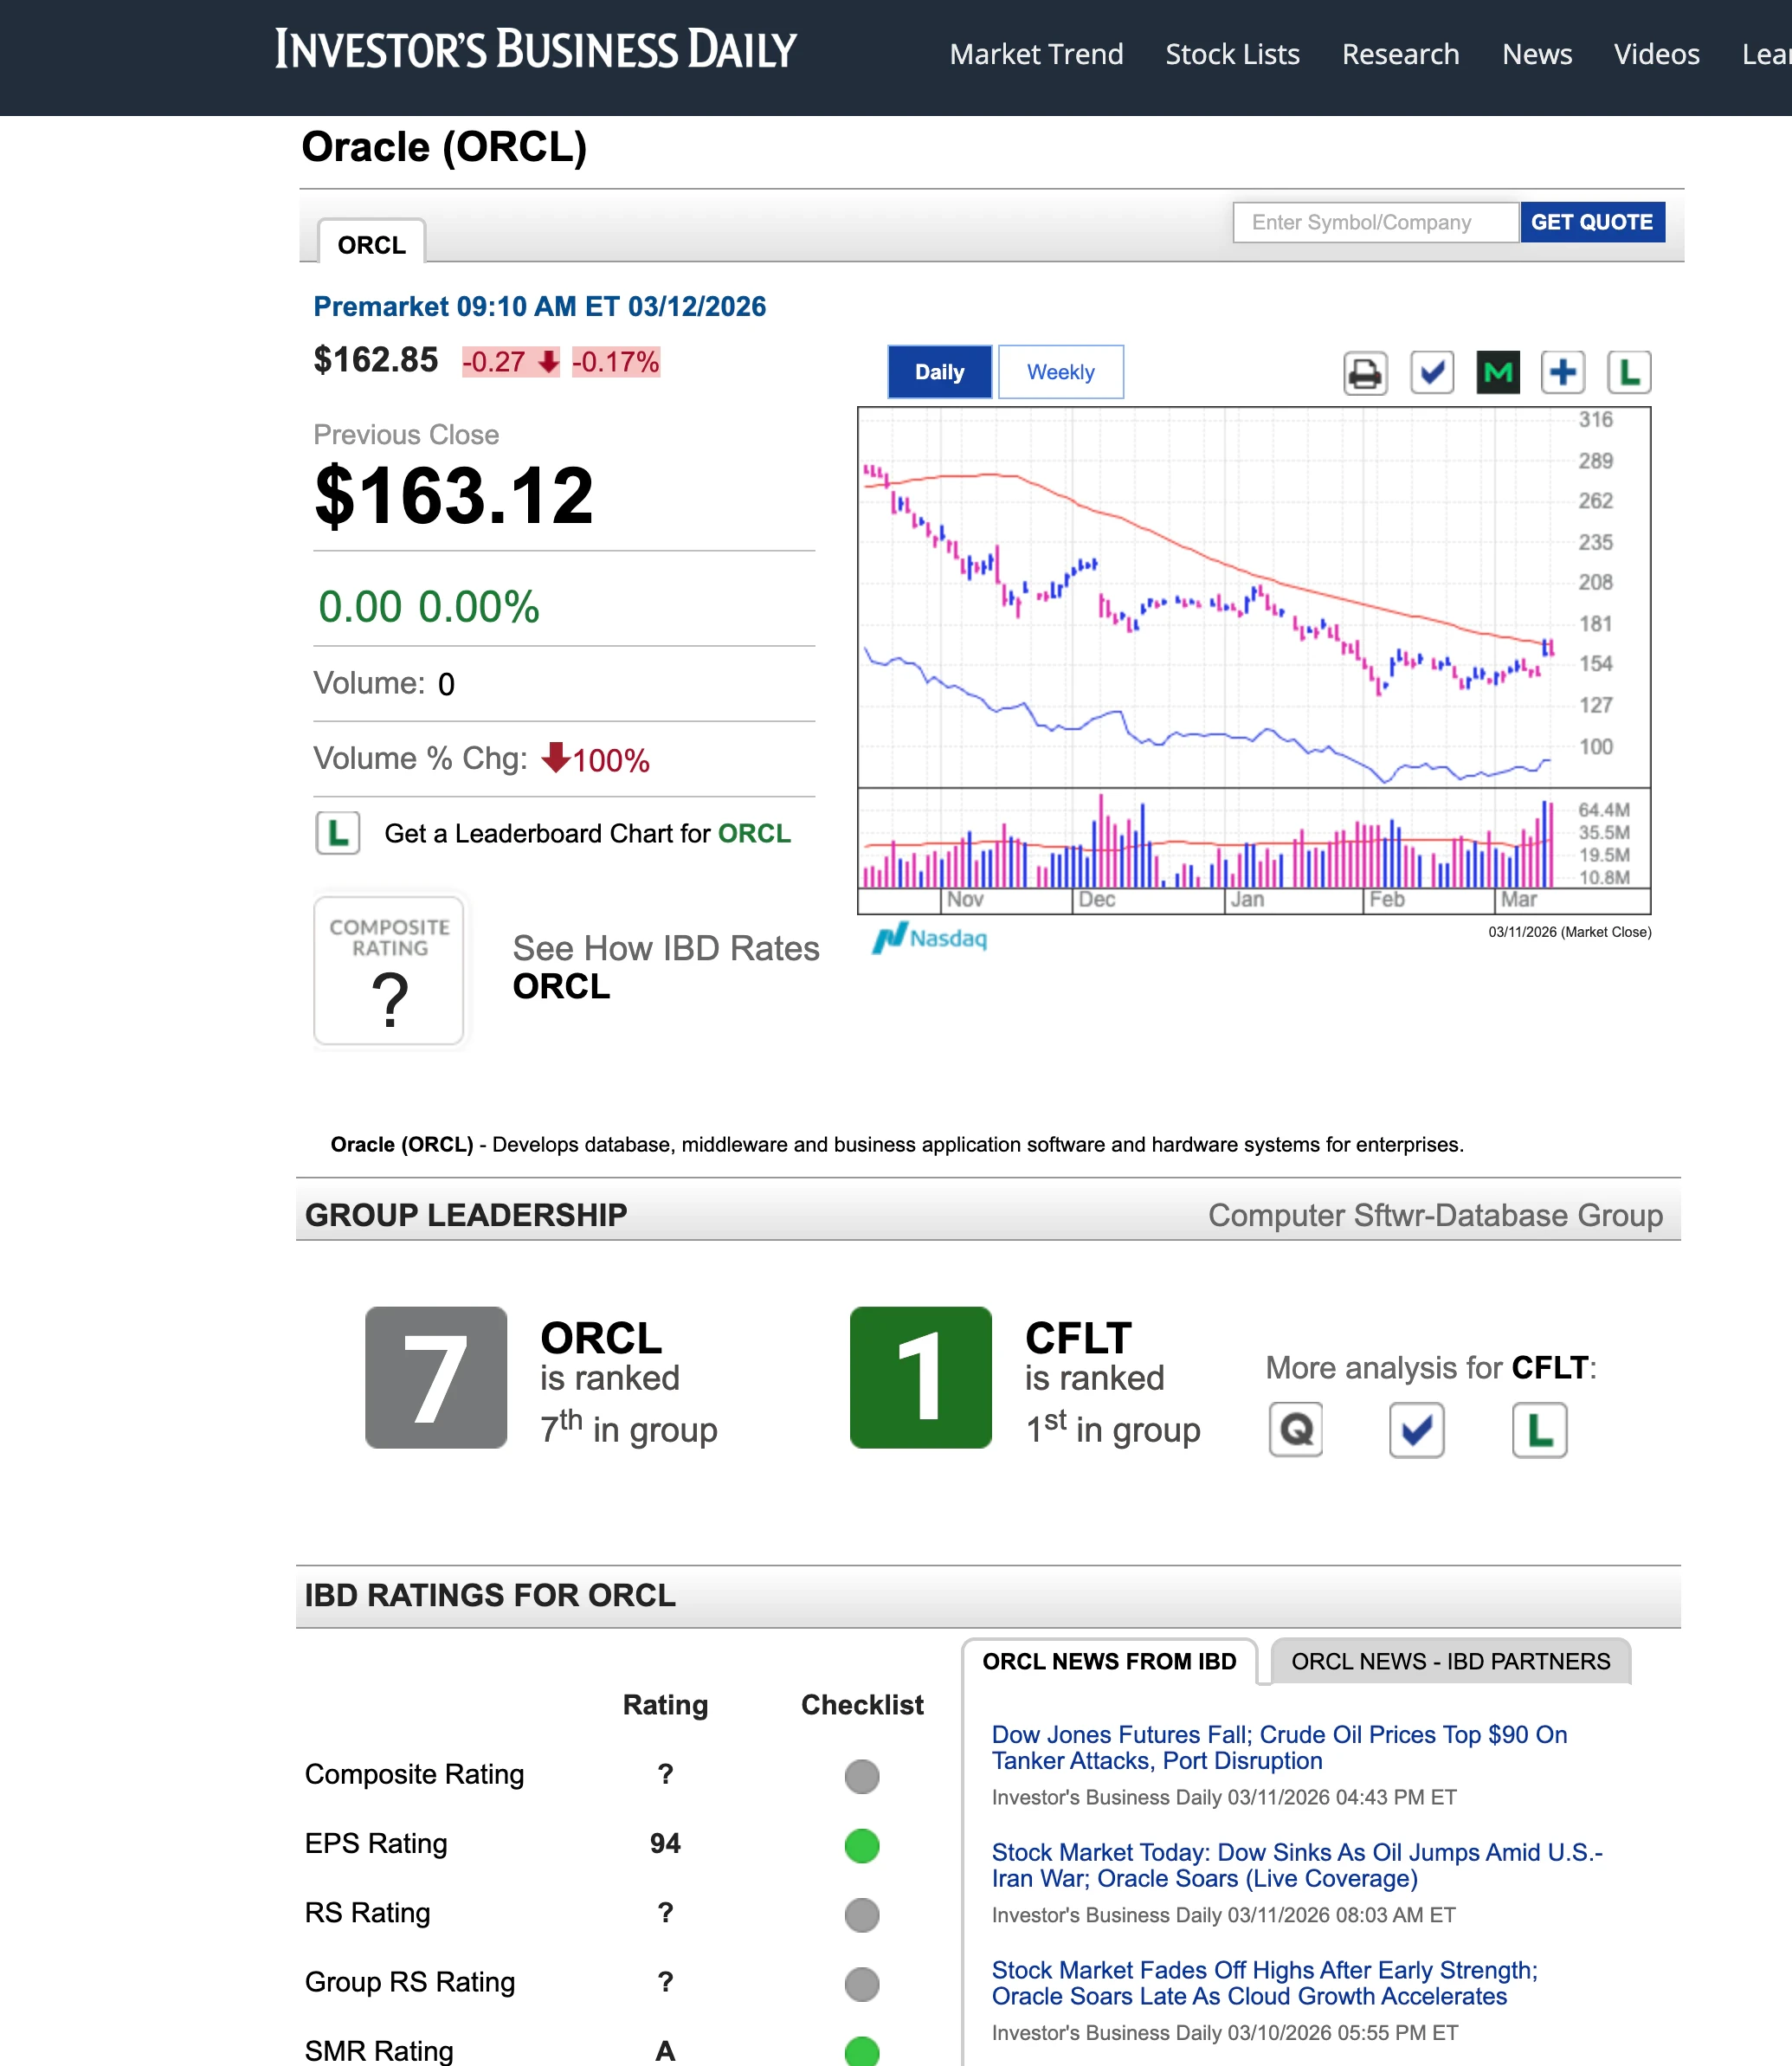Open Dow Jones Futures Fall article
The image size is (1792, 2066).
point(1278,1747)
